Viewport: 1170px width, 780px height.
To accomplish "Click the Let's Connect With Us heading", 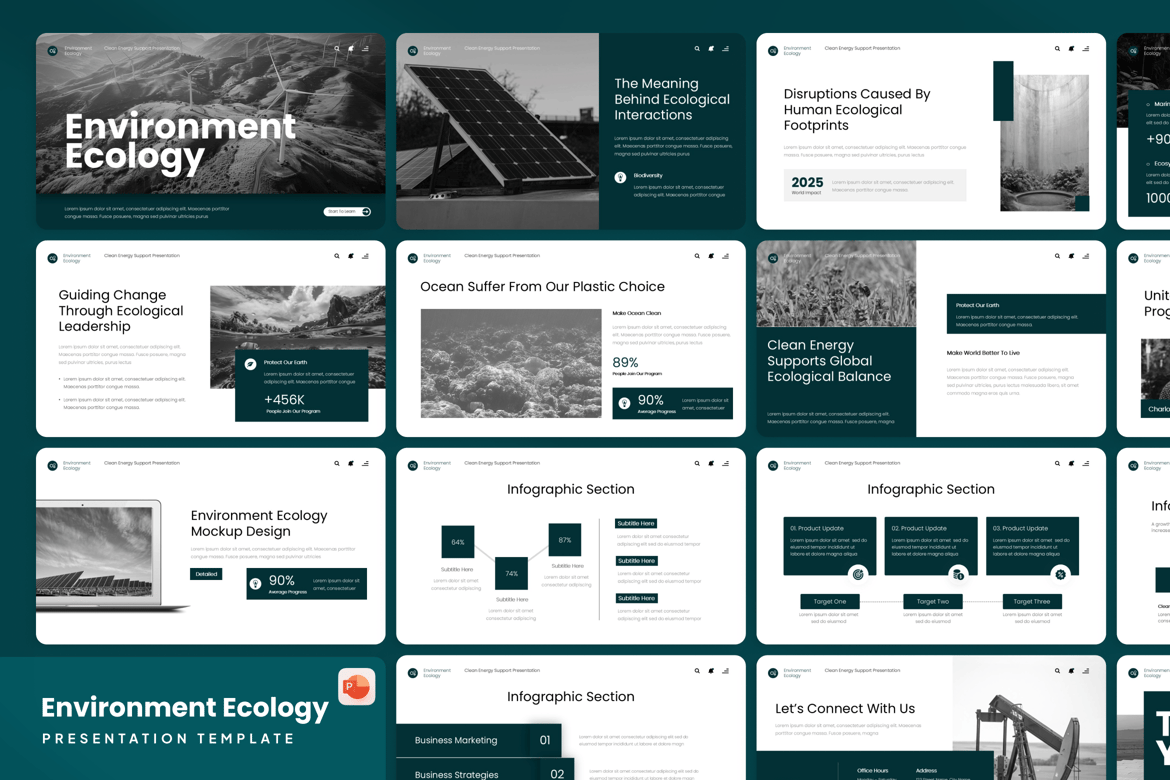I will (845, 708).
